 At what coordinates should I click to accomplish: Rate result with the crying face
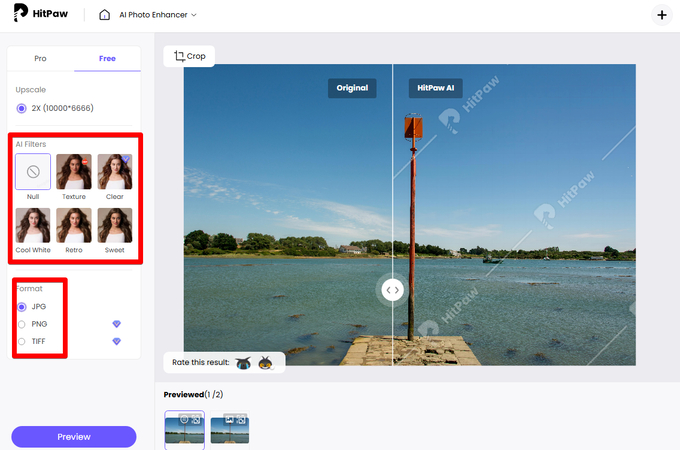(243, 362)
